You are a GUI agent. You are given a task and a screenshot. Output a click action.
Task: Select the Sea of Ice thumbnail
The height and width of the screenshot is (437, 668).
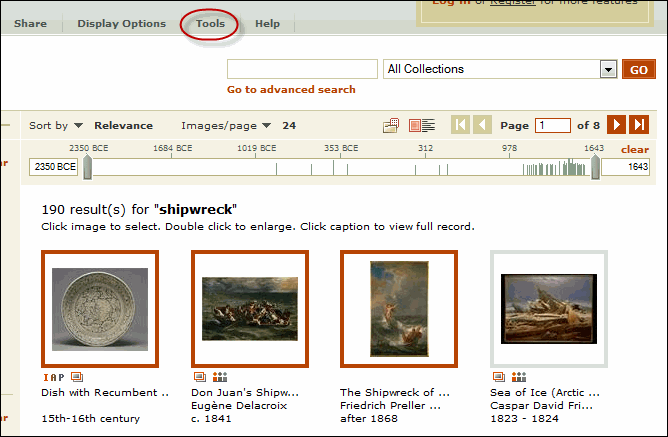549,309
